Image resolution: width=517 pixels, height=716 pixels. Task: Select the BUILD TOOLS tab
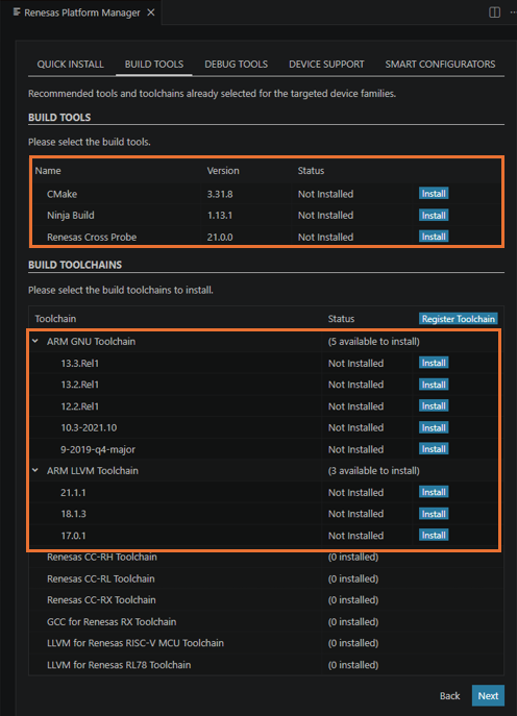tap(154, 64)
